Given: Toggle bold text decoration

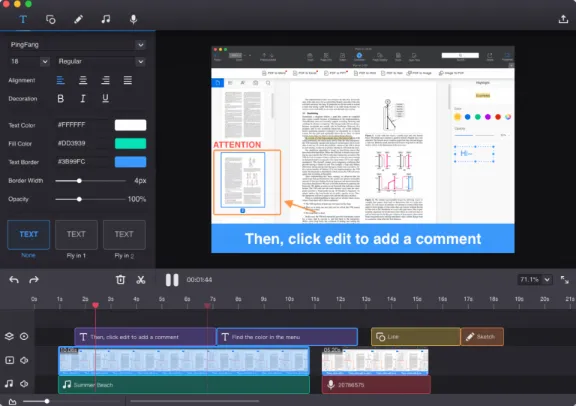Looking at the screenshot, I should tap(61, 98).
